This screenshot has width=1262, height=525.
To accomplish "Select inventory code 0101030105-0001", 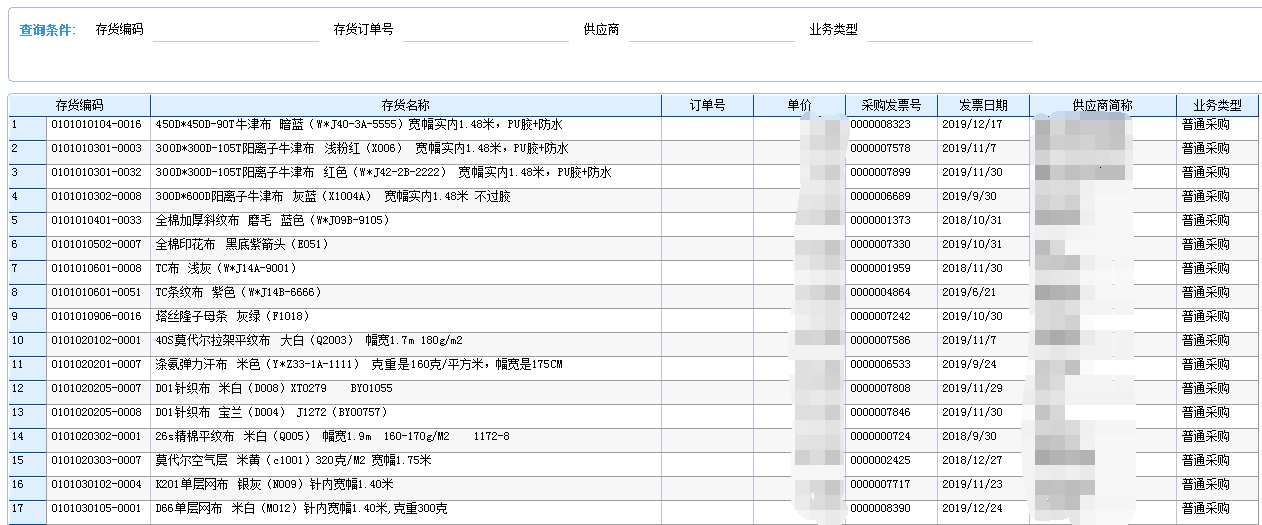I will [97, 509].
